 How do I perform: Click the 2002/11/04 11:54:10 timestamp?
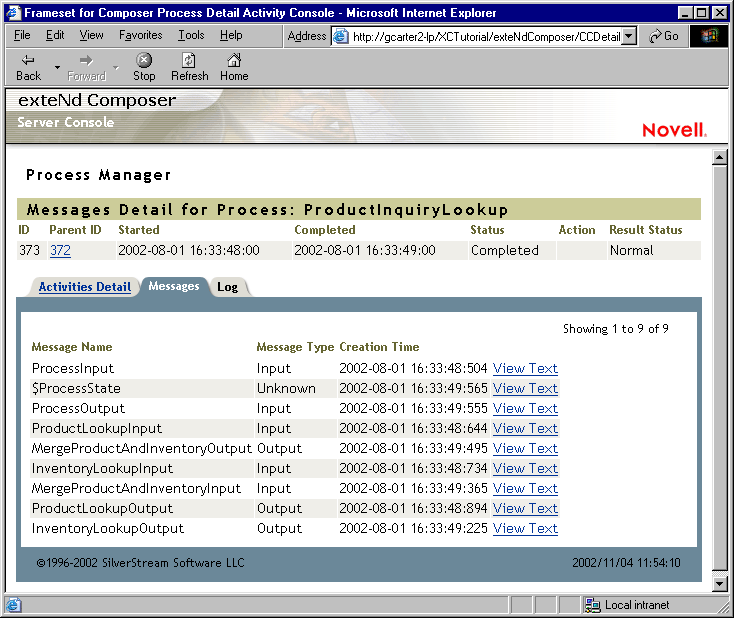[626, 562]
